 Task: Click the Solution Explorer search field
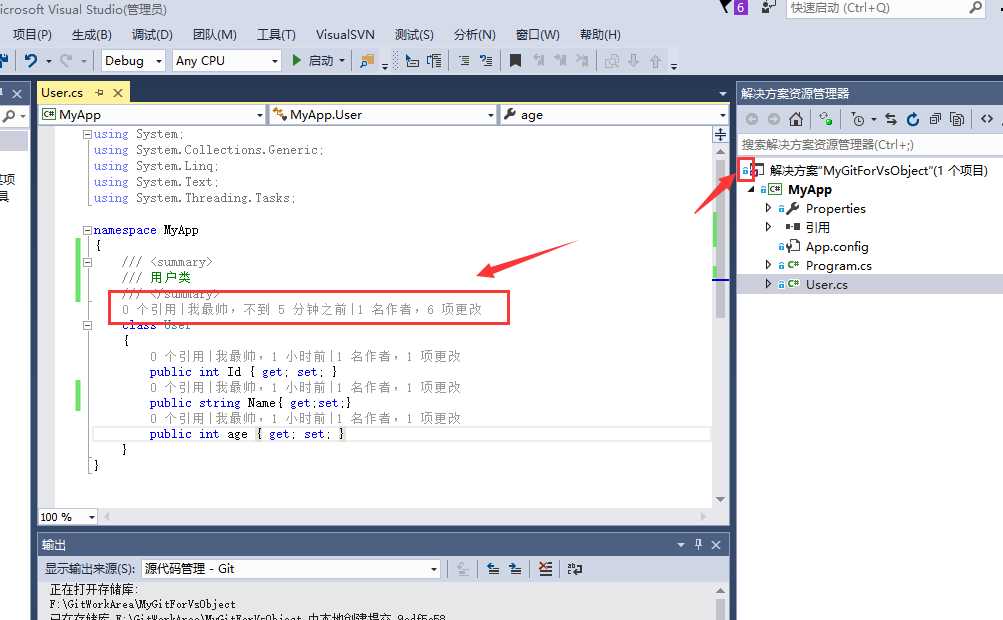(870, 145)
